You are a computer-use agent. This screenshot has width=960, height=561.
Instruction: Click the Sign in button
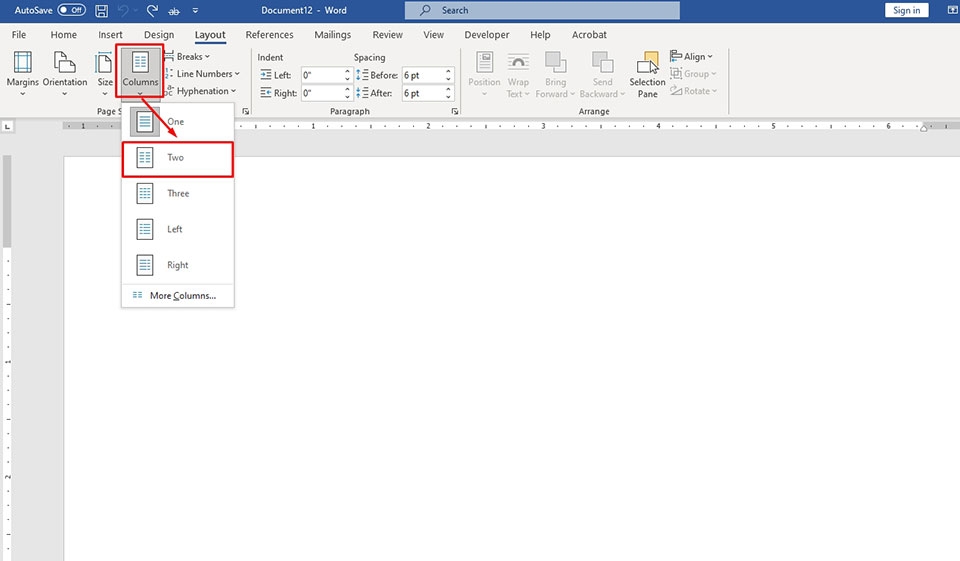tap(906, 10)
